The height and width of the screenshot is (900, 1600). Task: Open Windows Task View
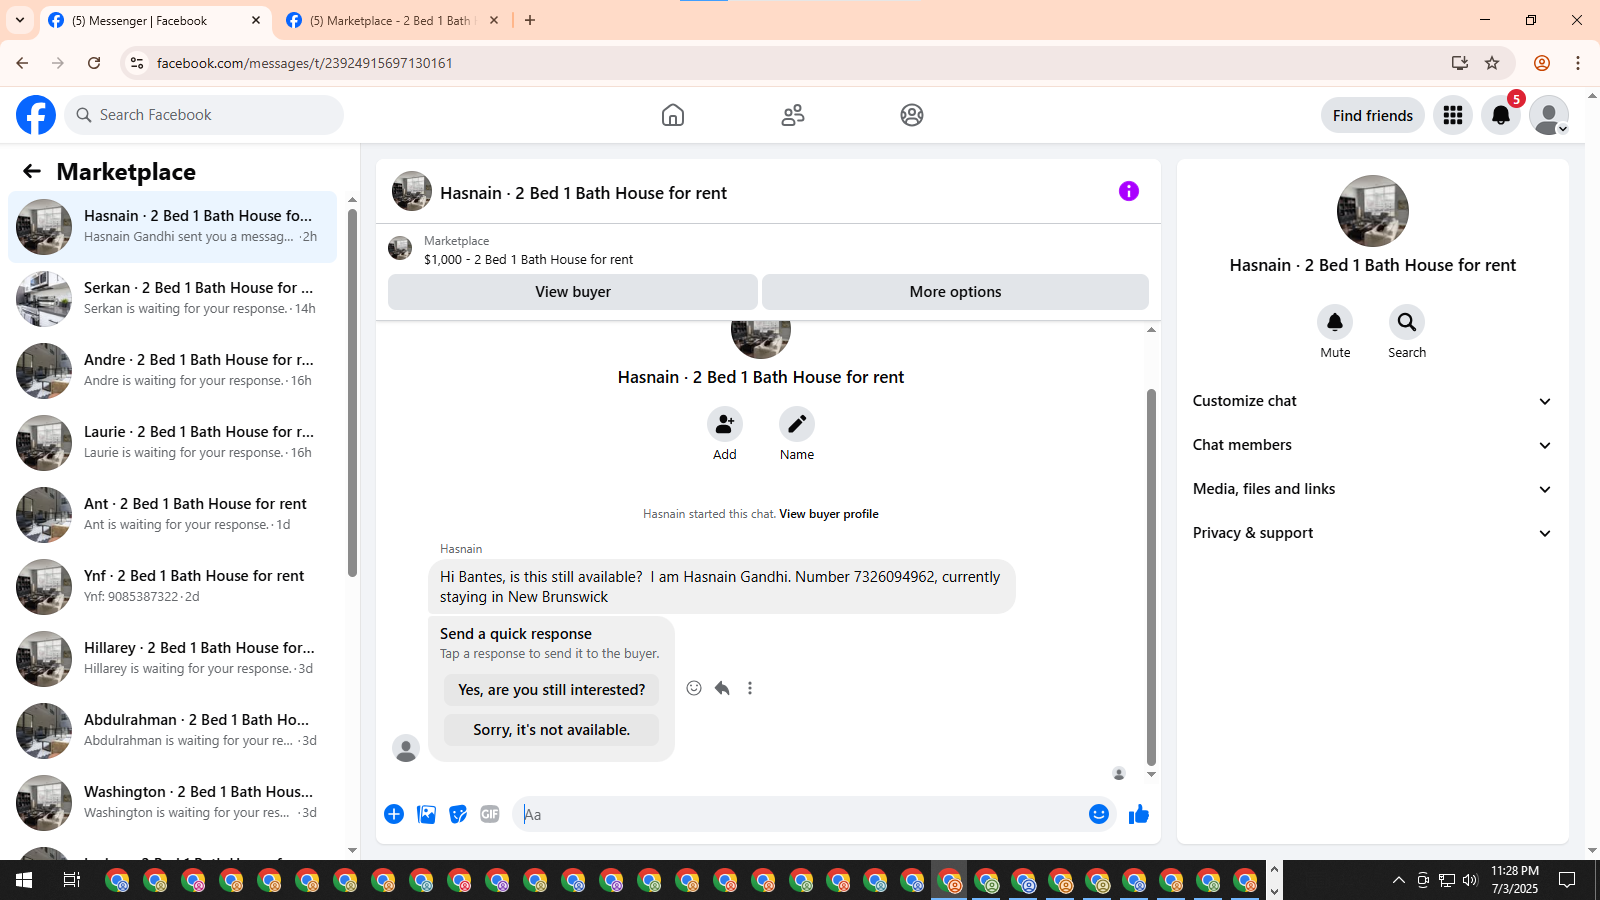[x=71, y=880]
